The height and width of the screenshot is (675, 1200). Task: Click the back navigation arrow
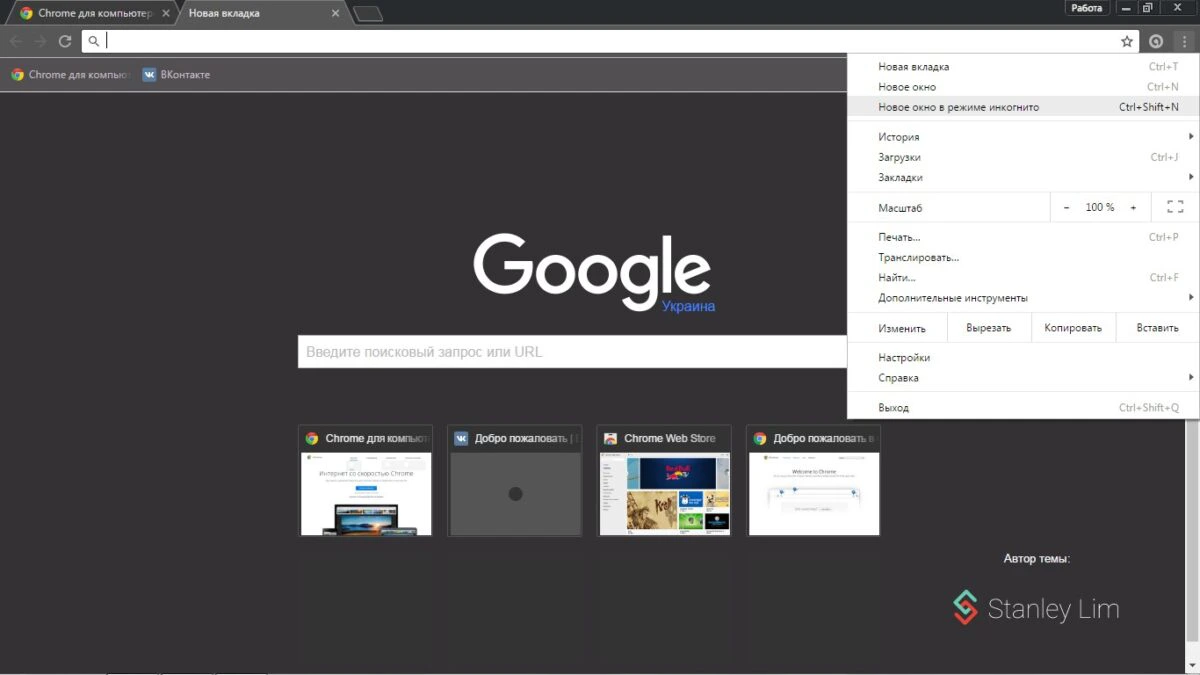pyautogui.click(x=16, y=41)
